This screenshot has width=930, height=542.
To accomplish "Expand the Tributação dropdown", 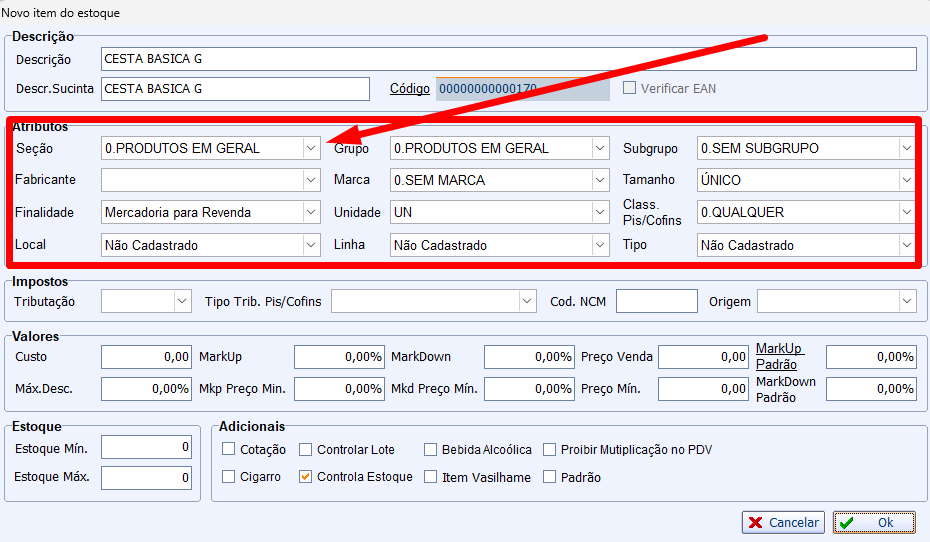I will 181,301.
